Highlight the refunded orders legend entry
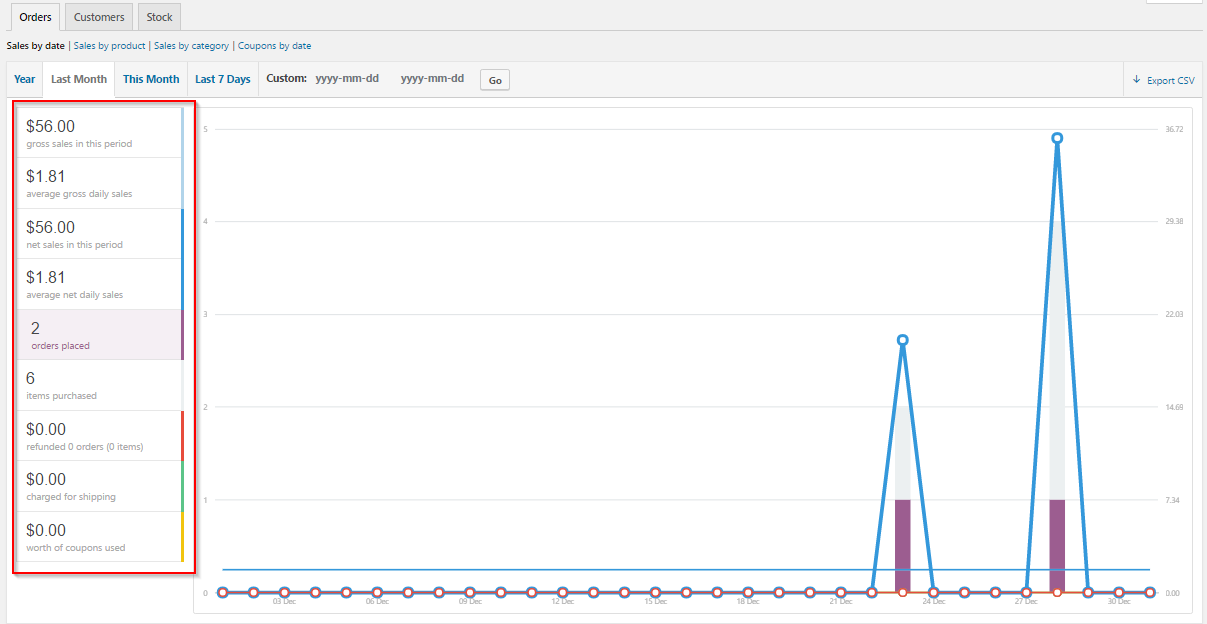Screen dimensions: 1207x624 (x=100, y=436)
